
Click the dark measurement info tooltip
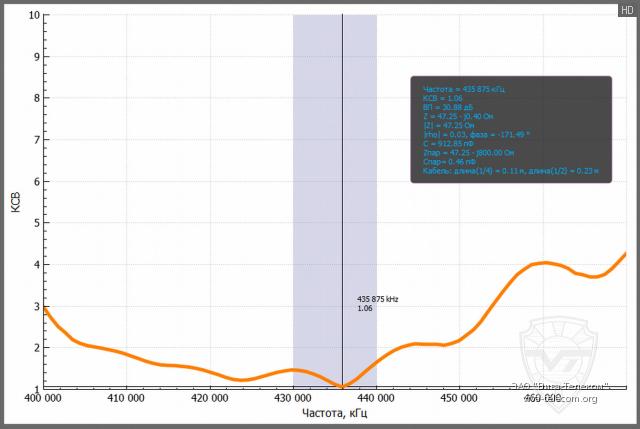510,130
